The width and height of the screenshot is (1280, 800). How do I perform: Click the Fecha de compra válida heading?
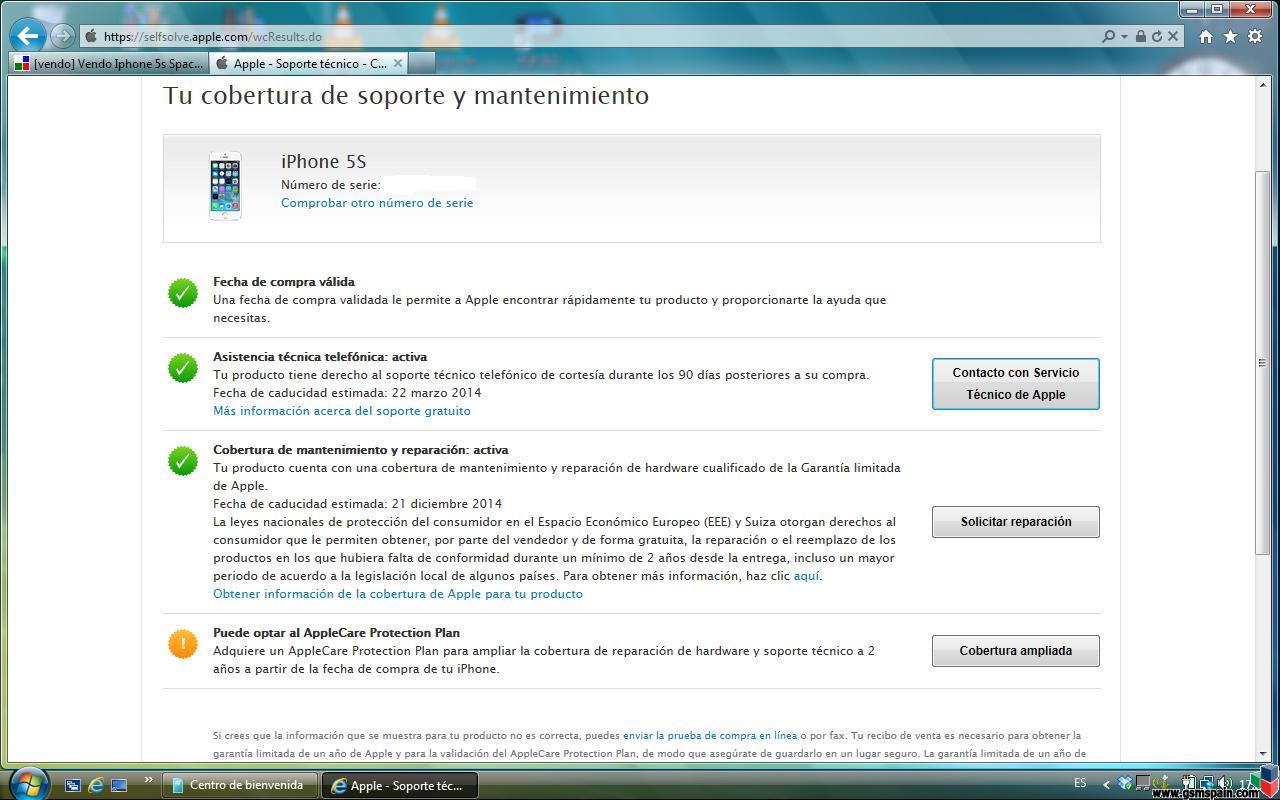284,282
